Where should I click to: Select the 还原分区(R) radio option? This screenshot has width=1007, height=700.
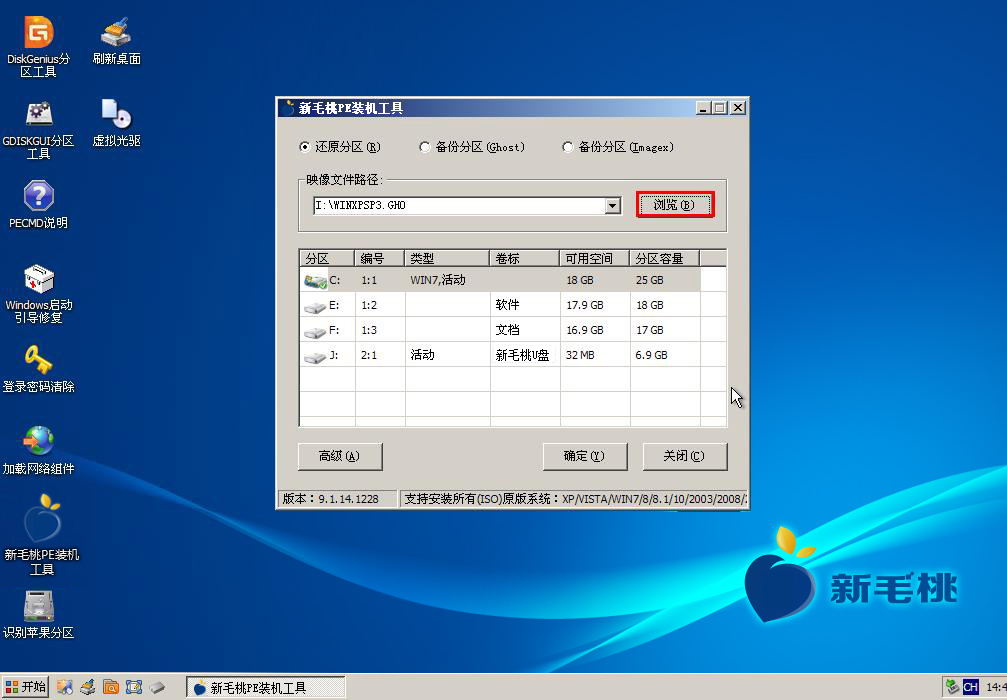tap(340, 147)
